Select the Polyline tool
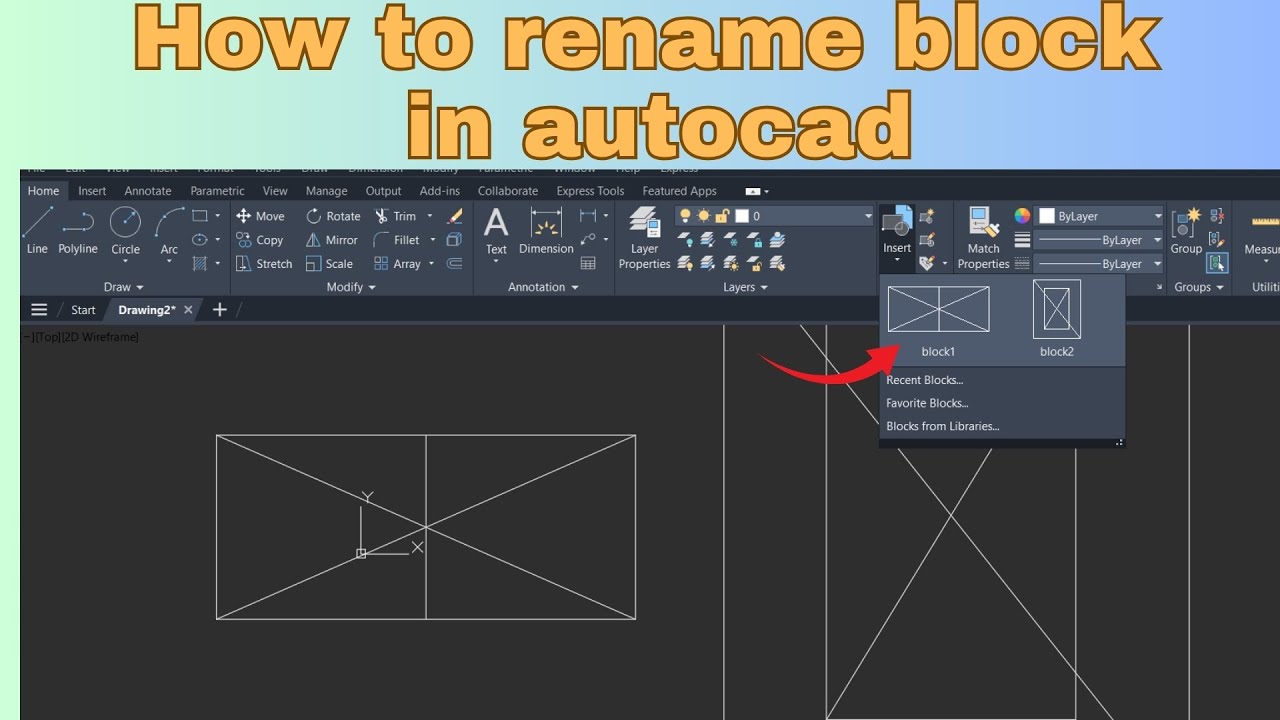This screenshot has height=720, width=1280. 78,231
